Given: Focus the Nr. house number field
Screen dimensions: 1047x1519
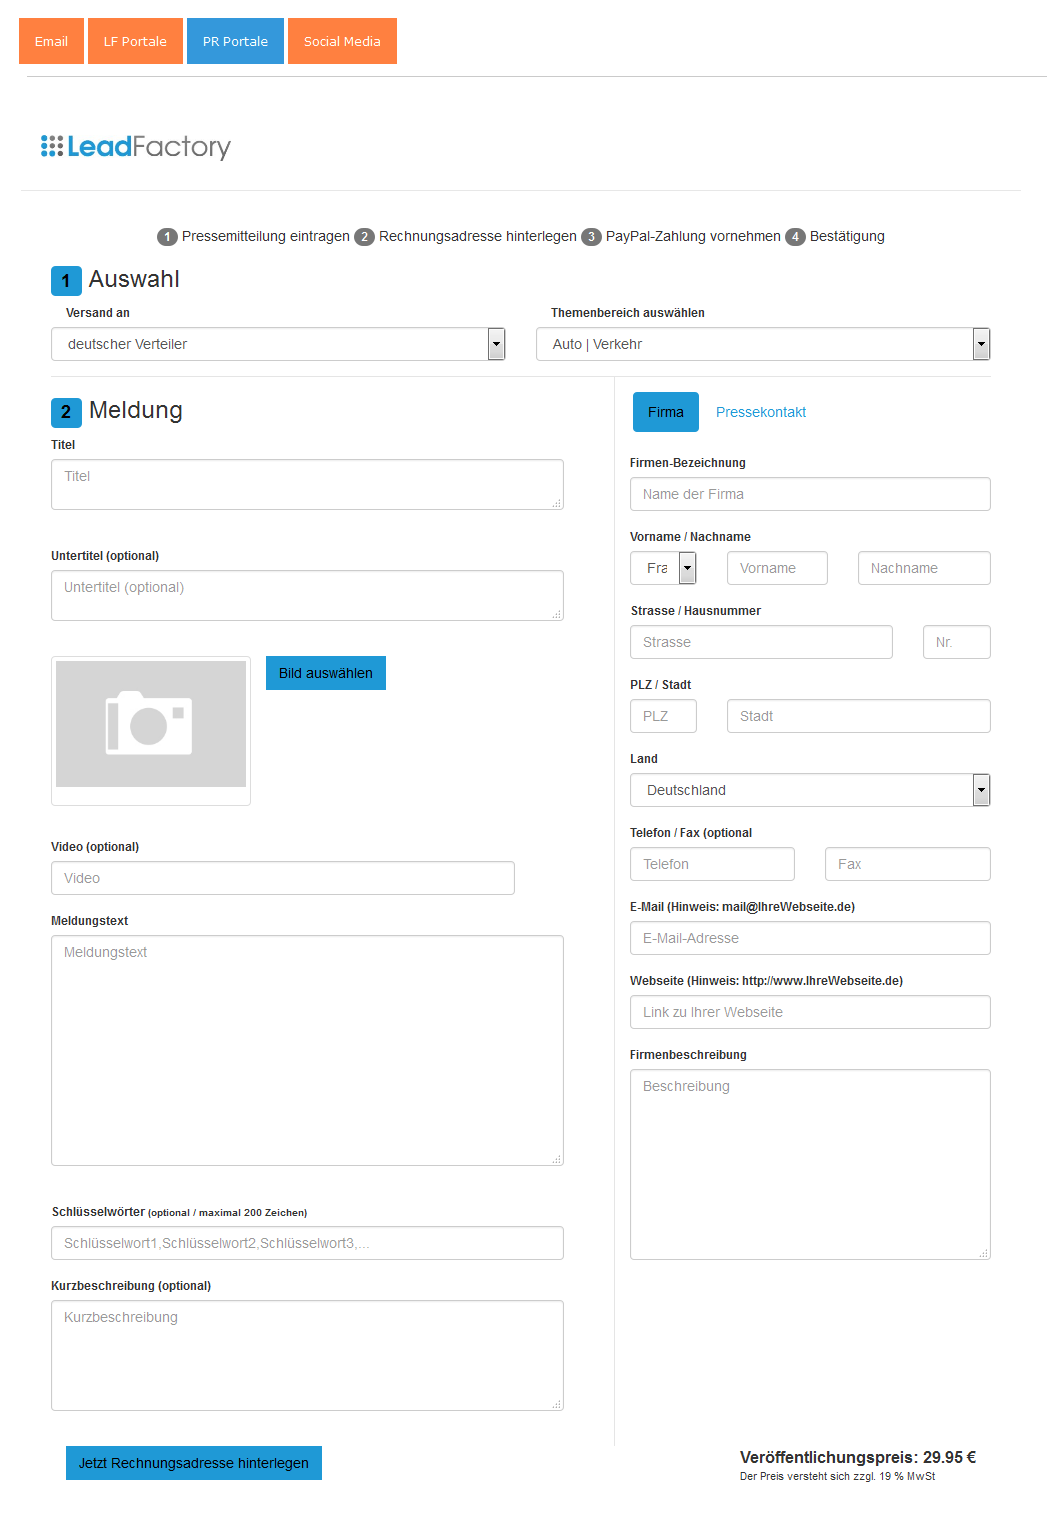Looking at the screenshot, I should point(957,642).
